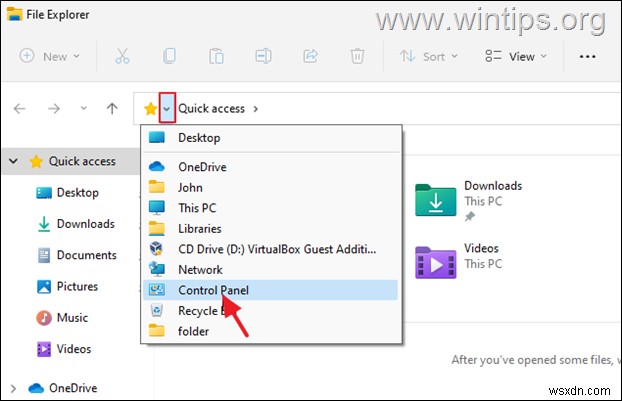Open Documents in the navigation pane
The height and width of the screenshot is (401, 622).
click(86, 255)
